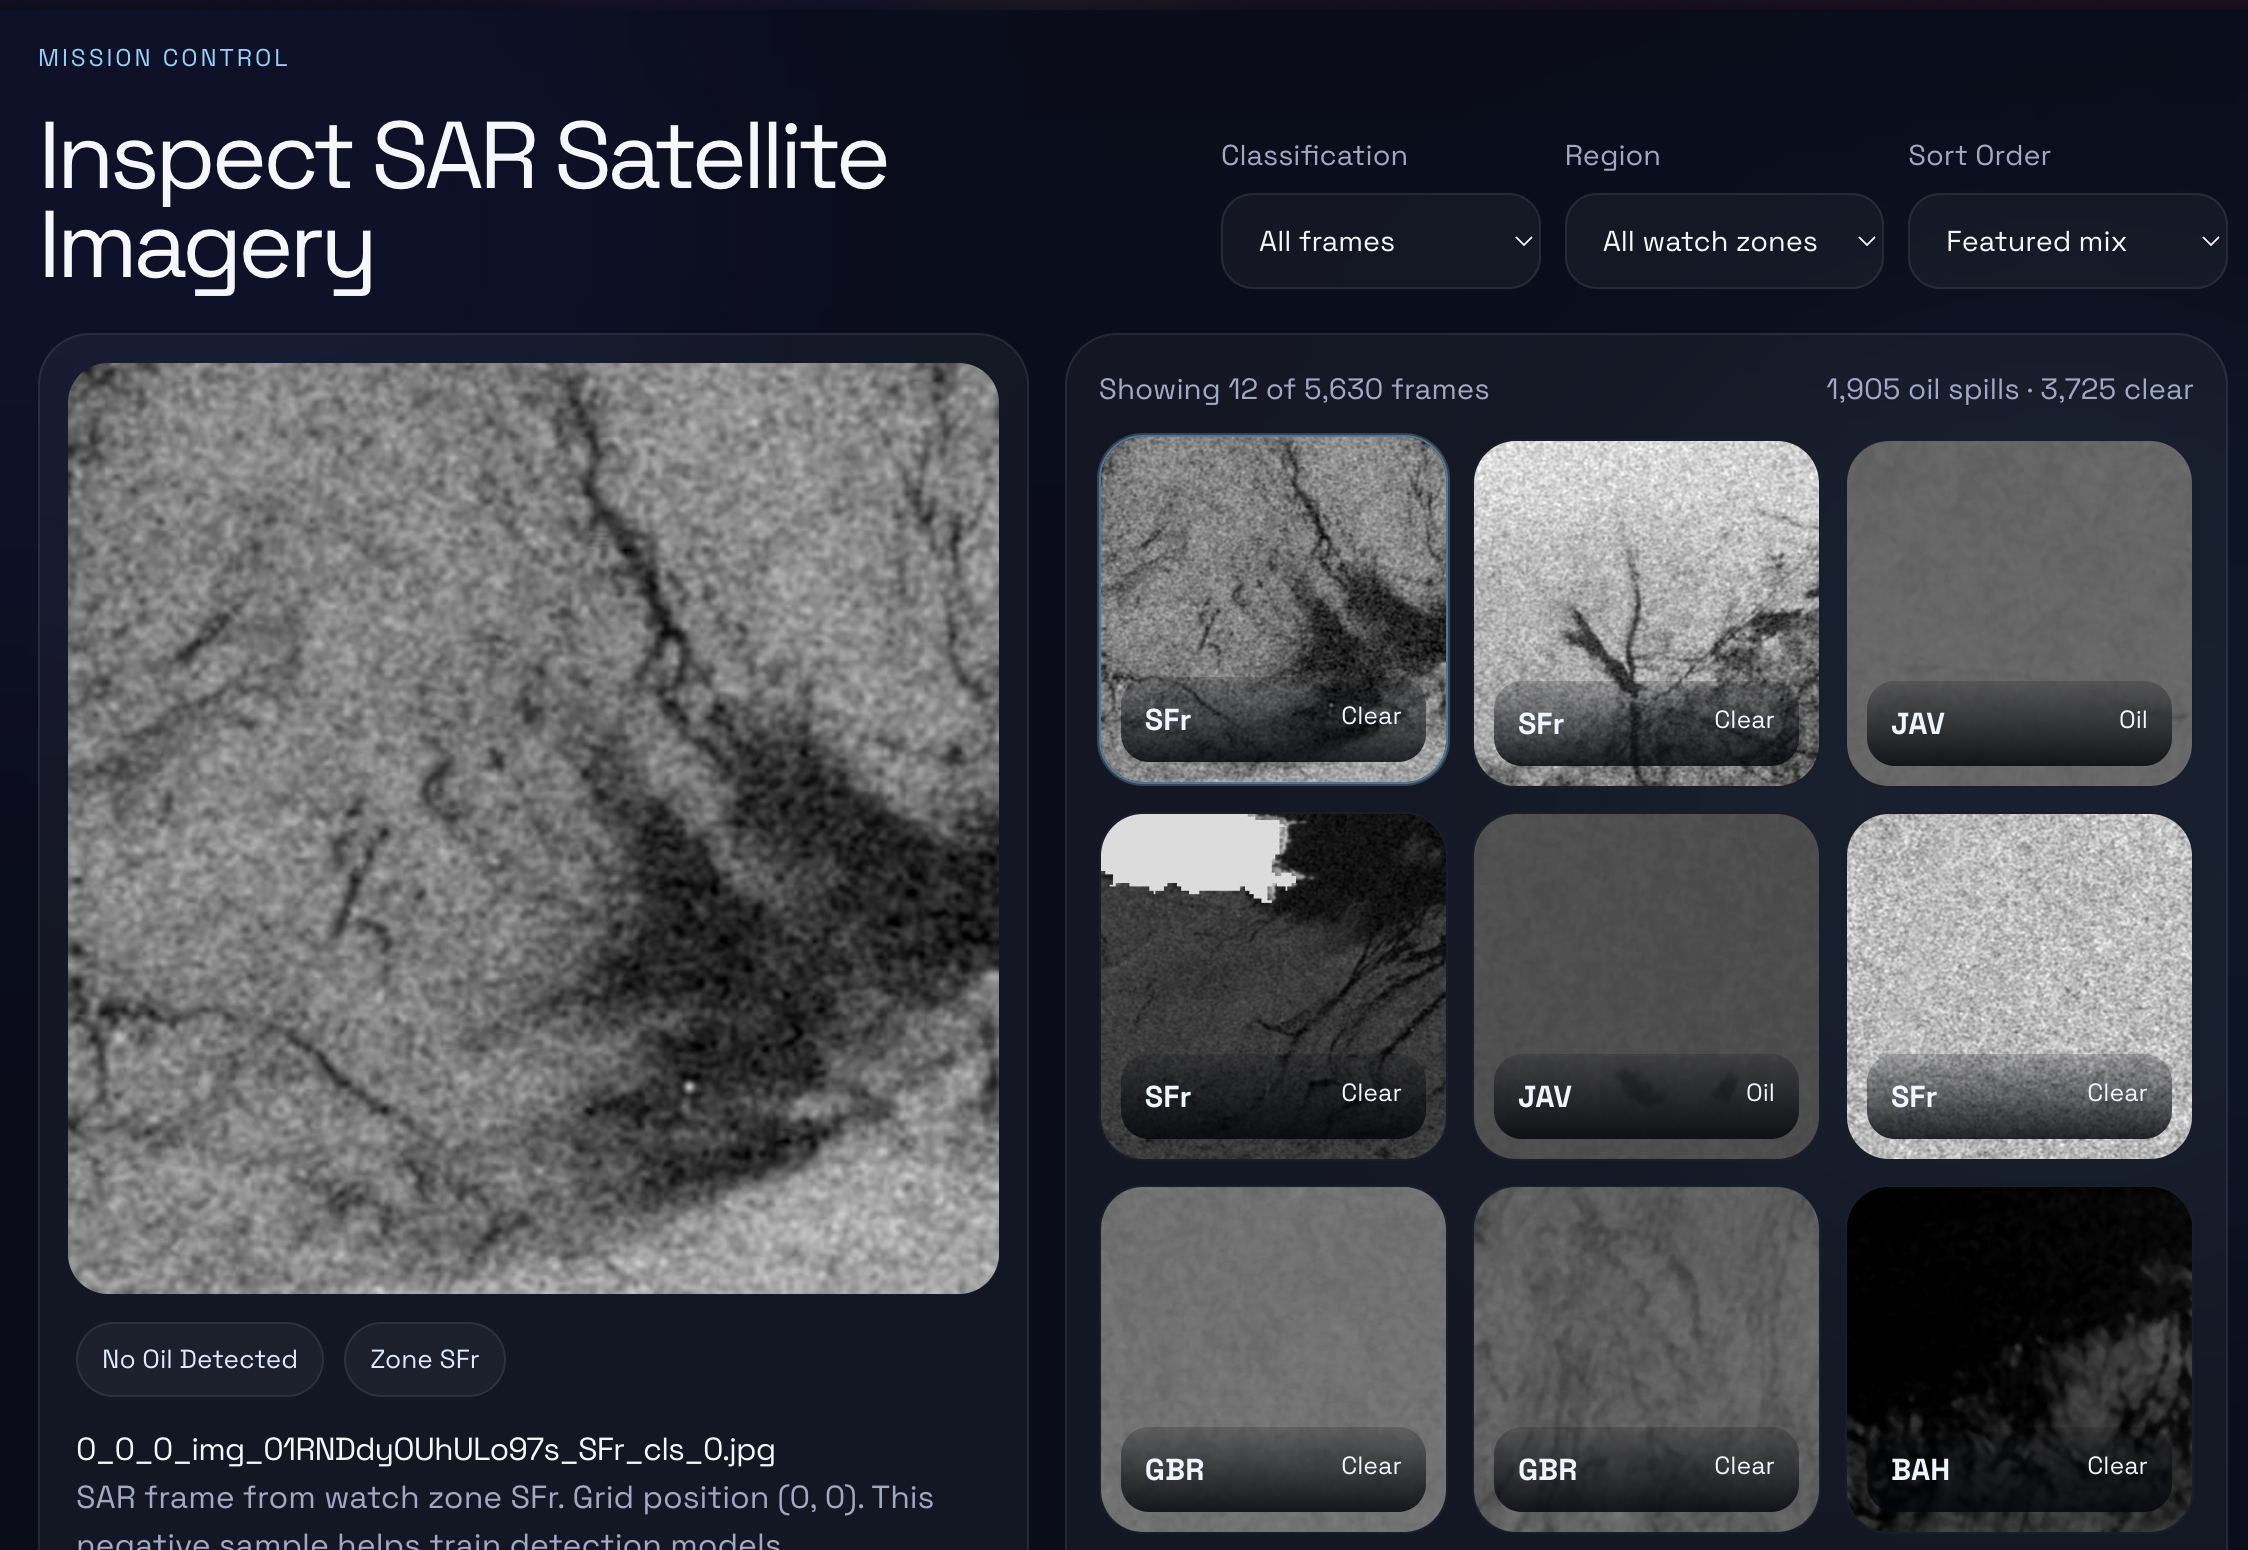Open the Classification dropdown showing All frames
This screenshot has width=2248, height=1550.
pyautogui.click(x=1378, y=241)
